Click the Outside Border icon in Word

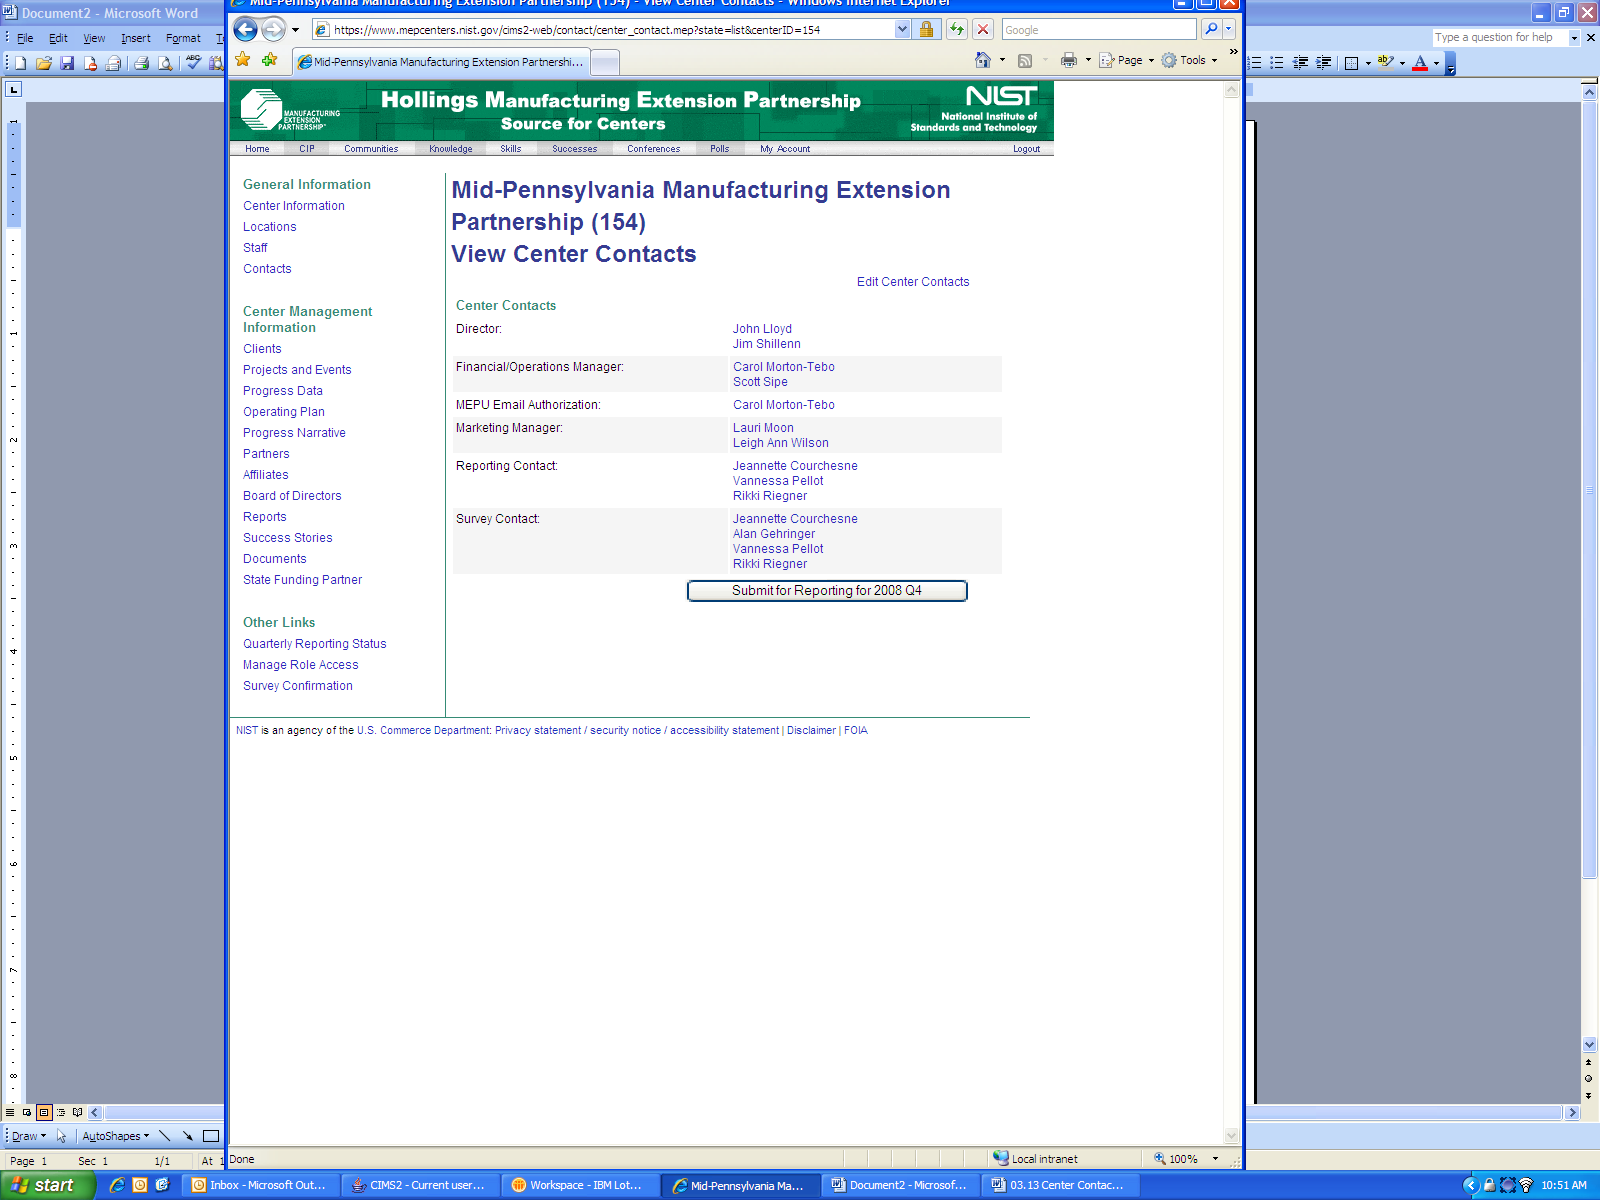[1352, 63]
